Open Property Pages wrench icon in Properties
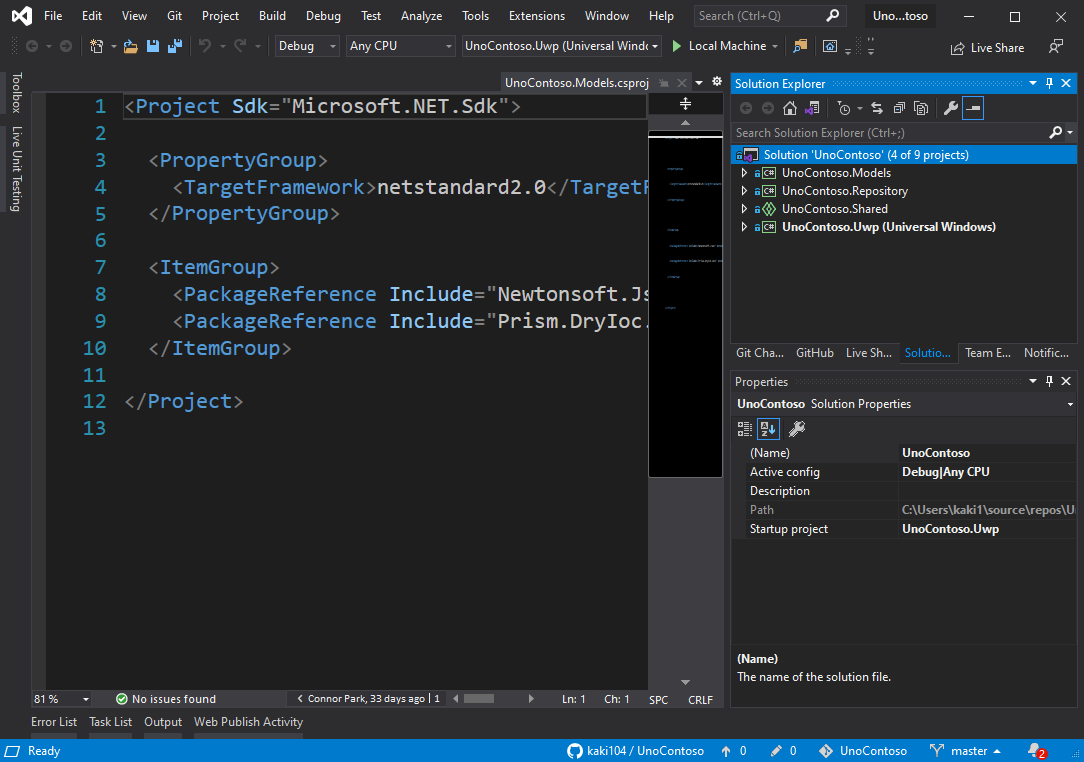Screen dimensions: 1084x762 tap(796, 429)
